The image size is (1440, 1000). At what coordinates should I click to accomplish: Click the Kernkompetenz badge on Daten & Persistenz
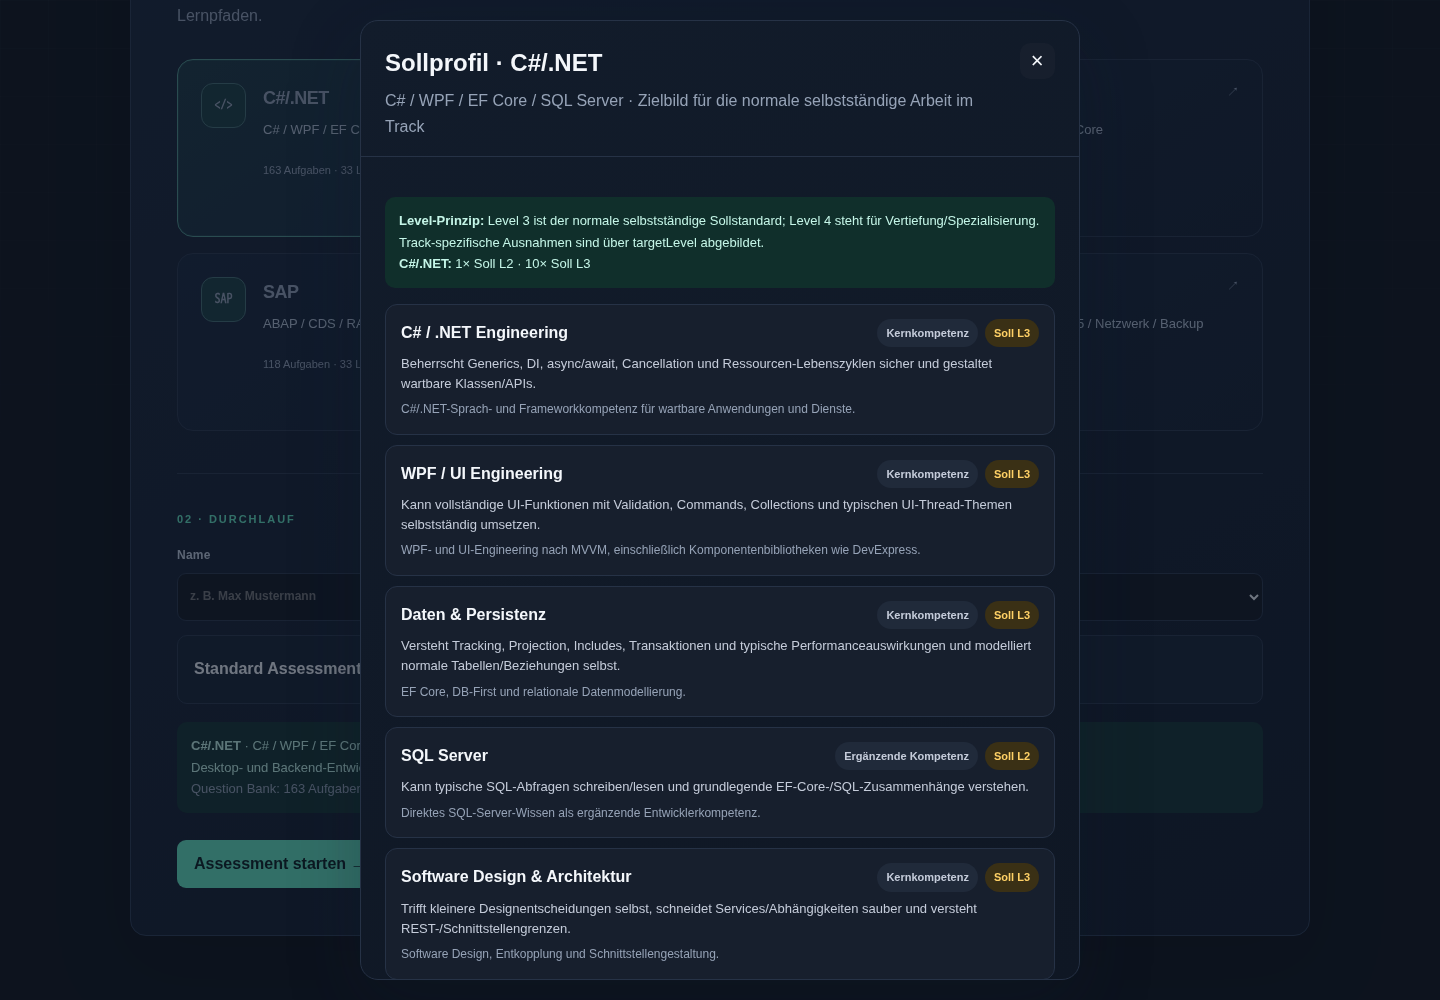tap(927, 615)
